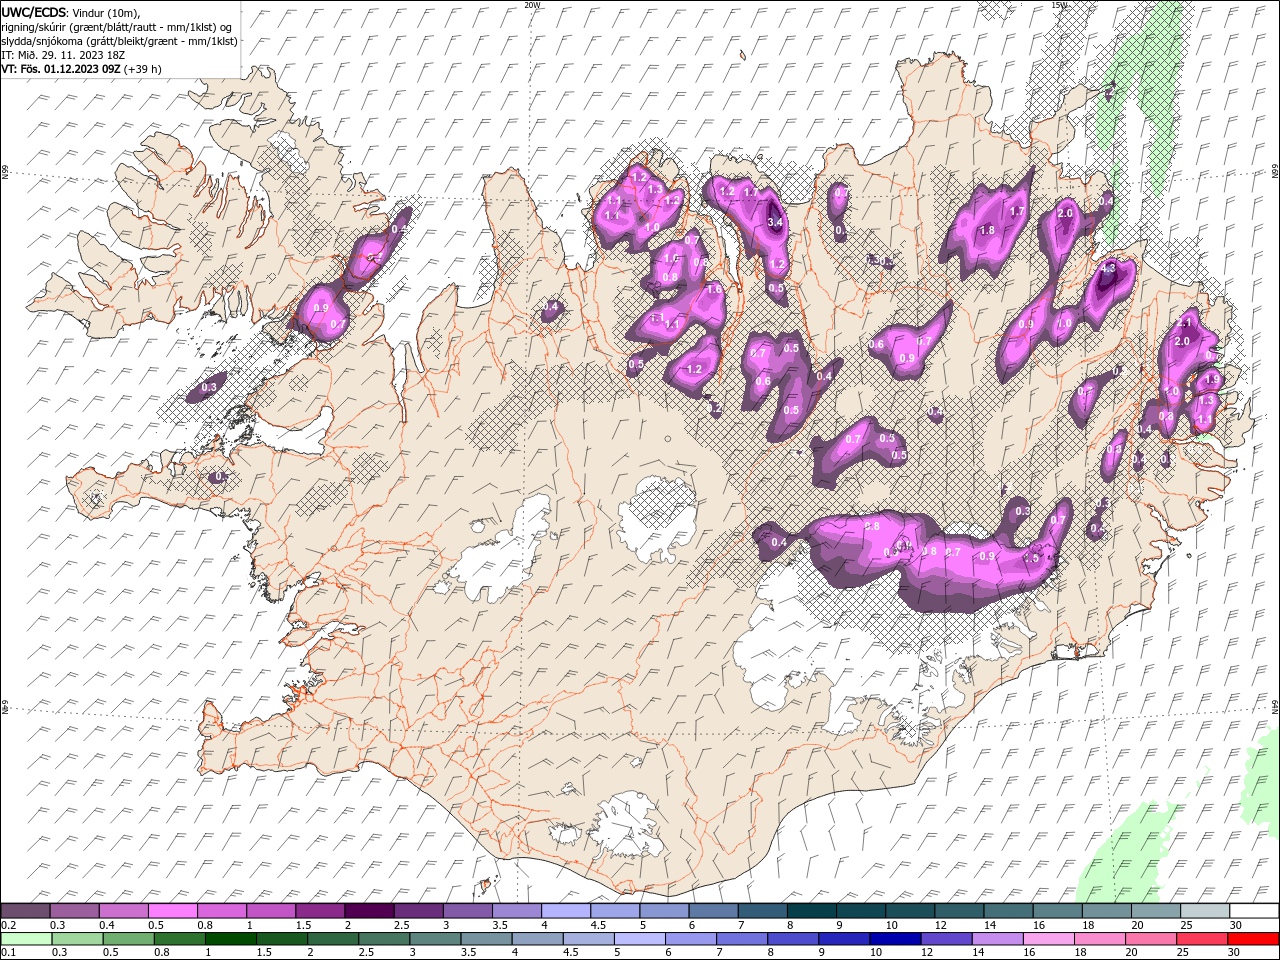The image size is (1280, 960).
Task: Click the palest green swatch labeled 0.1
Action: click(26, 938)
